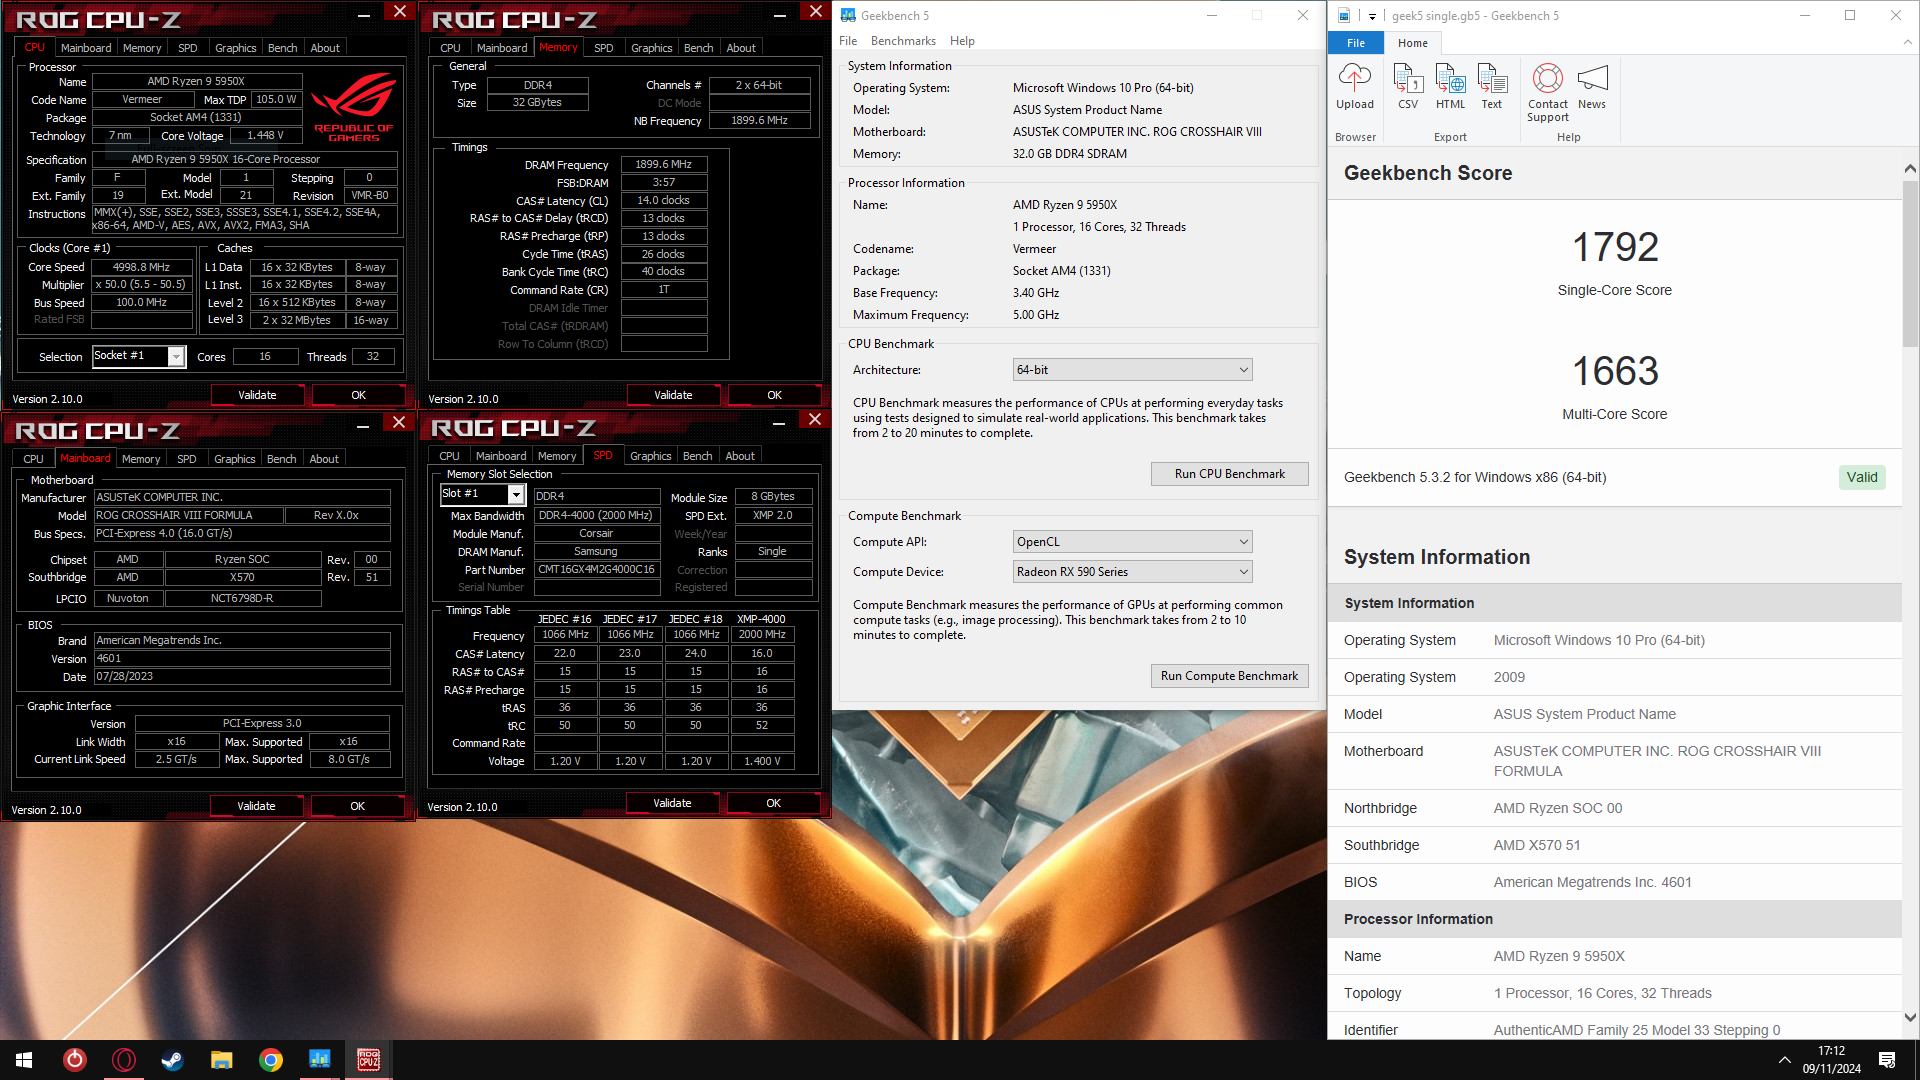Screen dimensions: 1920x1080
Task: Open News in Geekbench ribbon
Action: (1592, 86)
